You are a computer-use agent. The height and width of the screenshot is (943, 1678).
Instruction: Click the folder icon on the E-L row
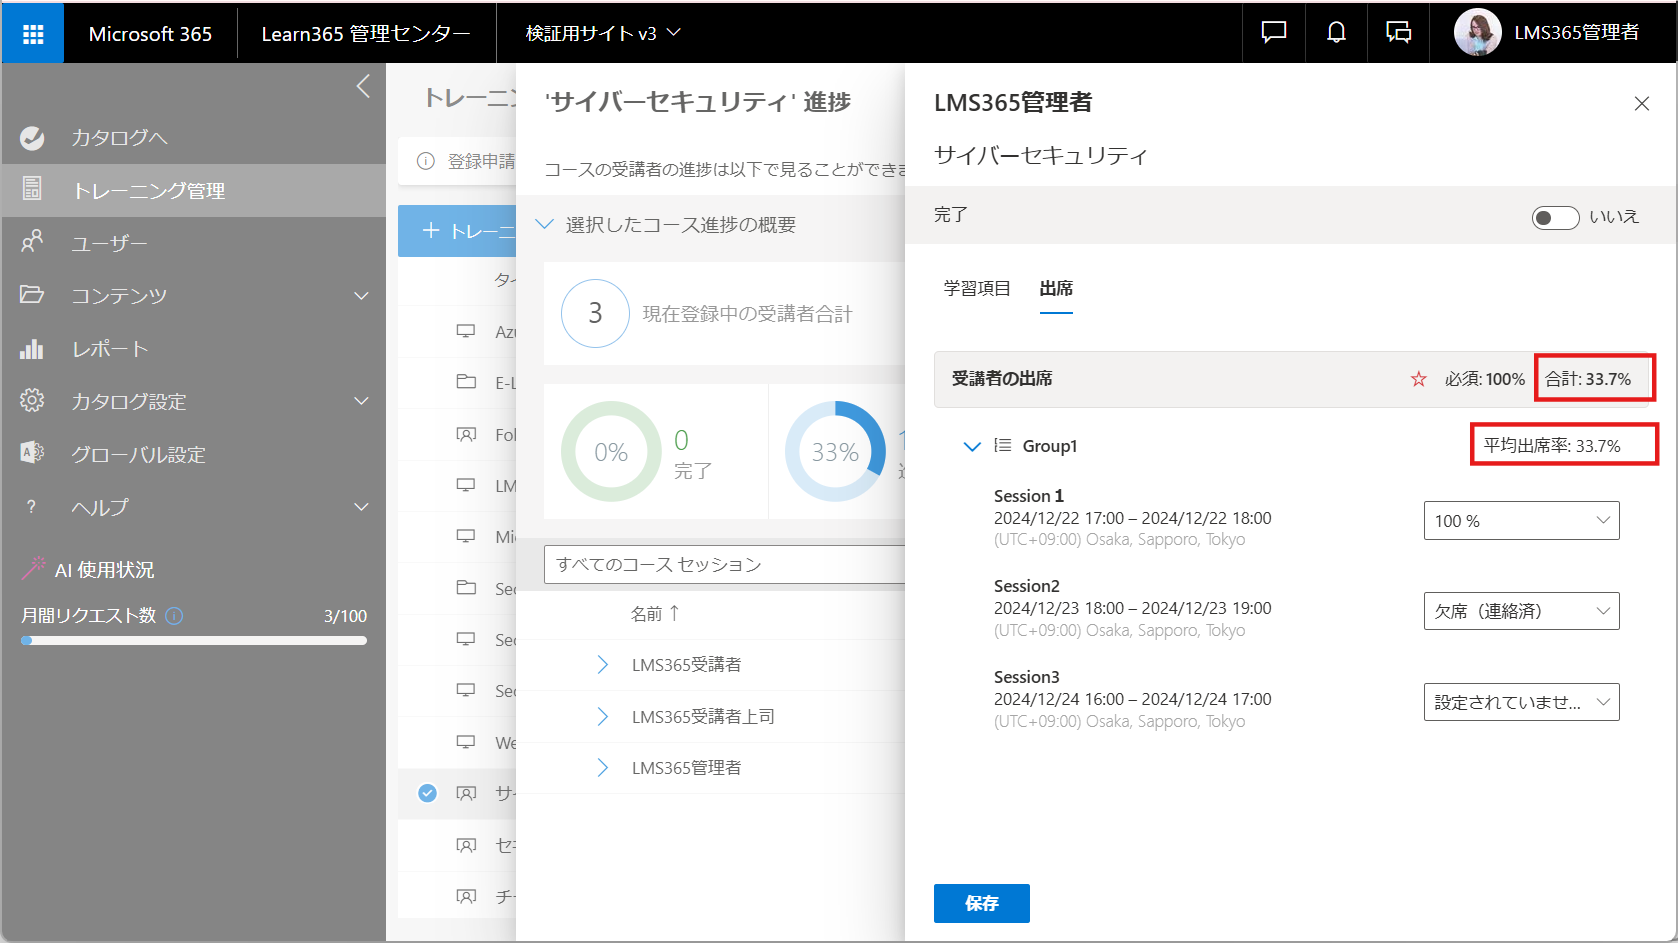coord(466,382)
